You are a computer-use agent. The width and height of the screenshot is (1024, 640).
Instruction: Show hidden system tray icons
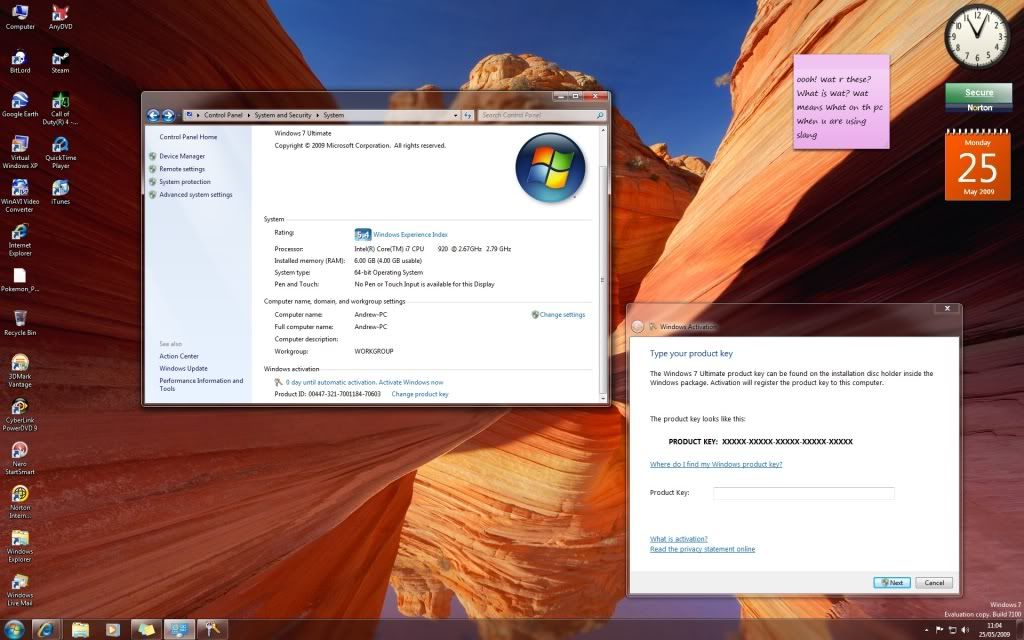(x=927, y=630)
